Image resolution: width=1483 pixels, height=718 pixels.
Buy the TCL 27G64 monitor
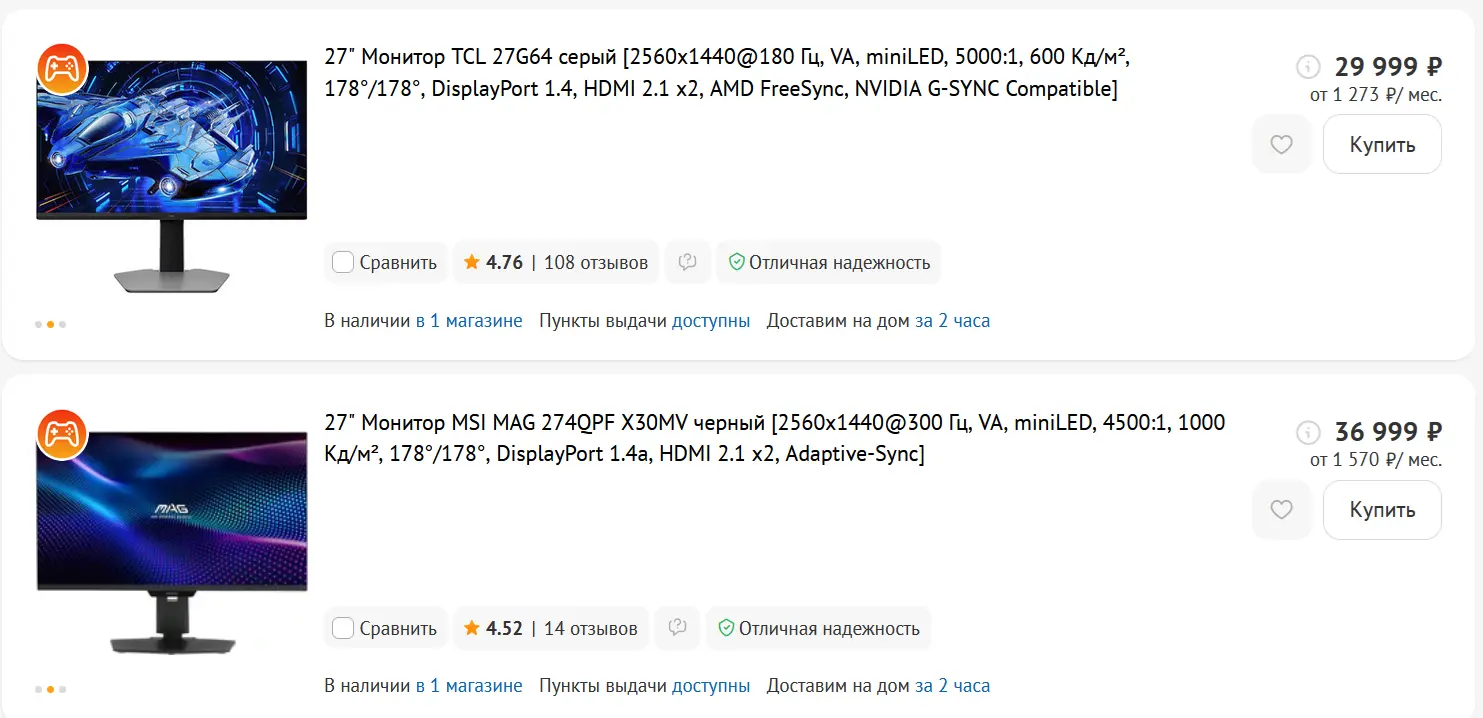pyautogui.click(x=1382, y=145)
